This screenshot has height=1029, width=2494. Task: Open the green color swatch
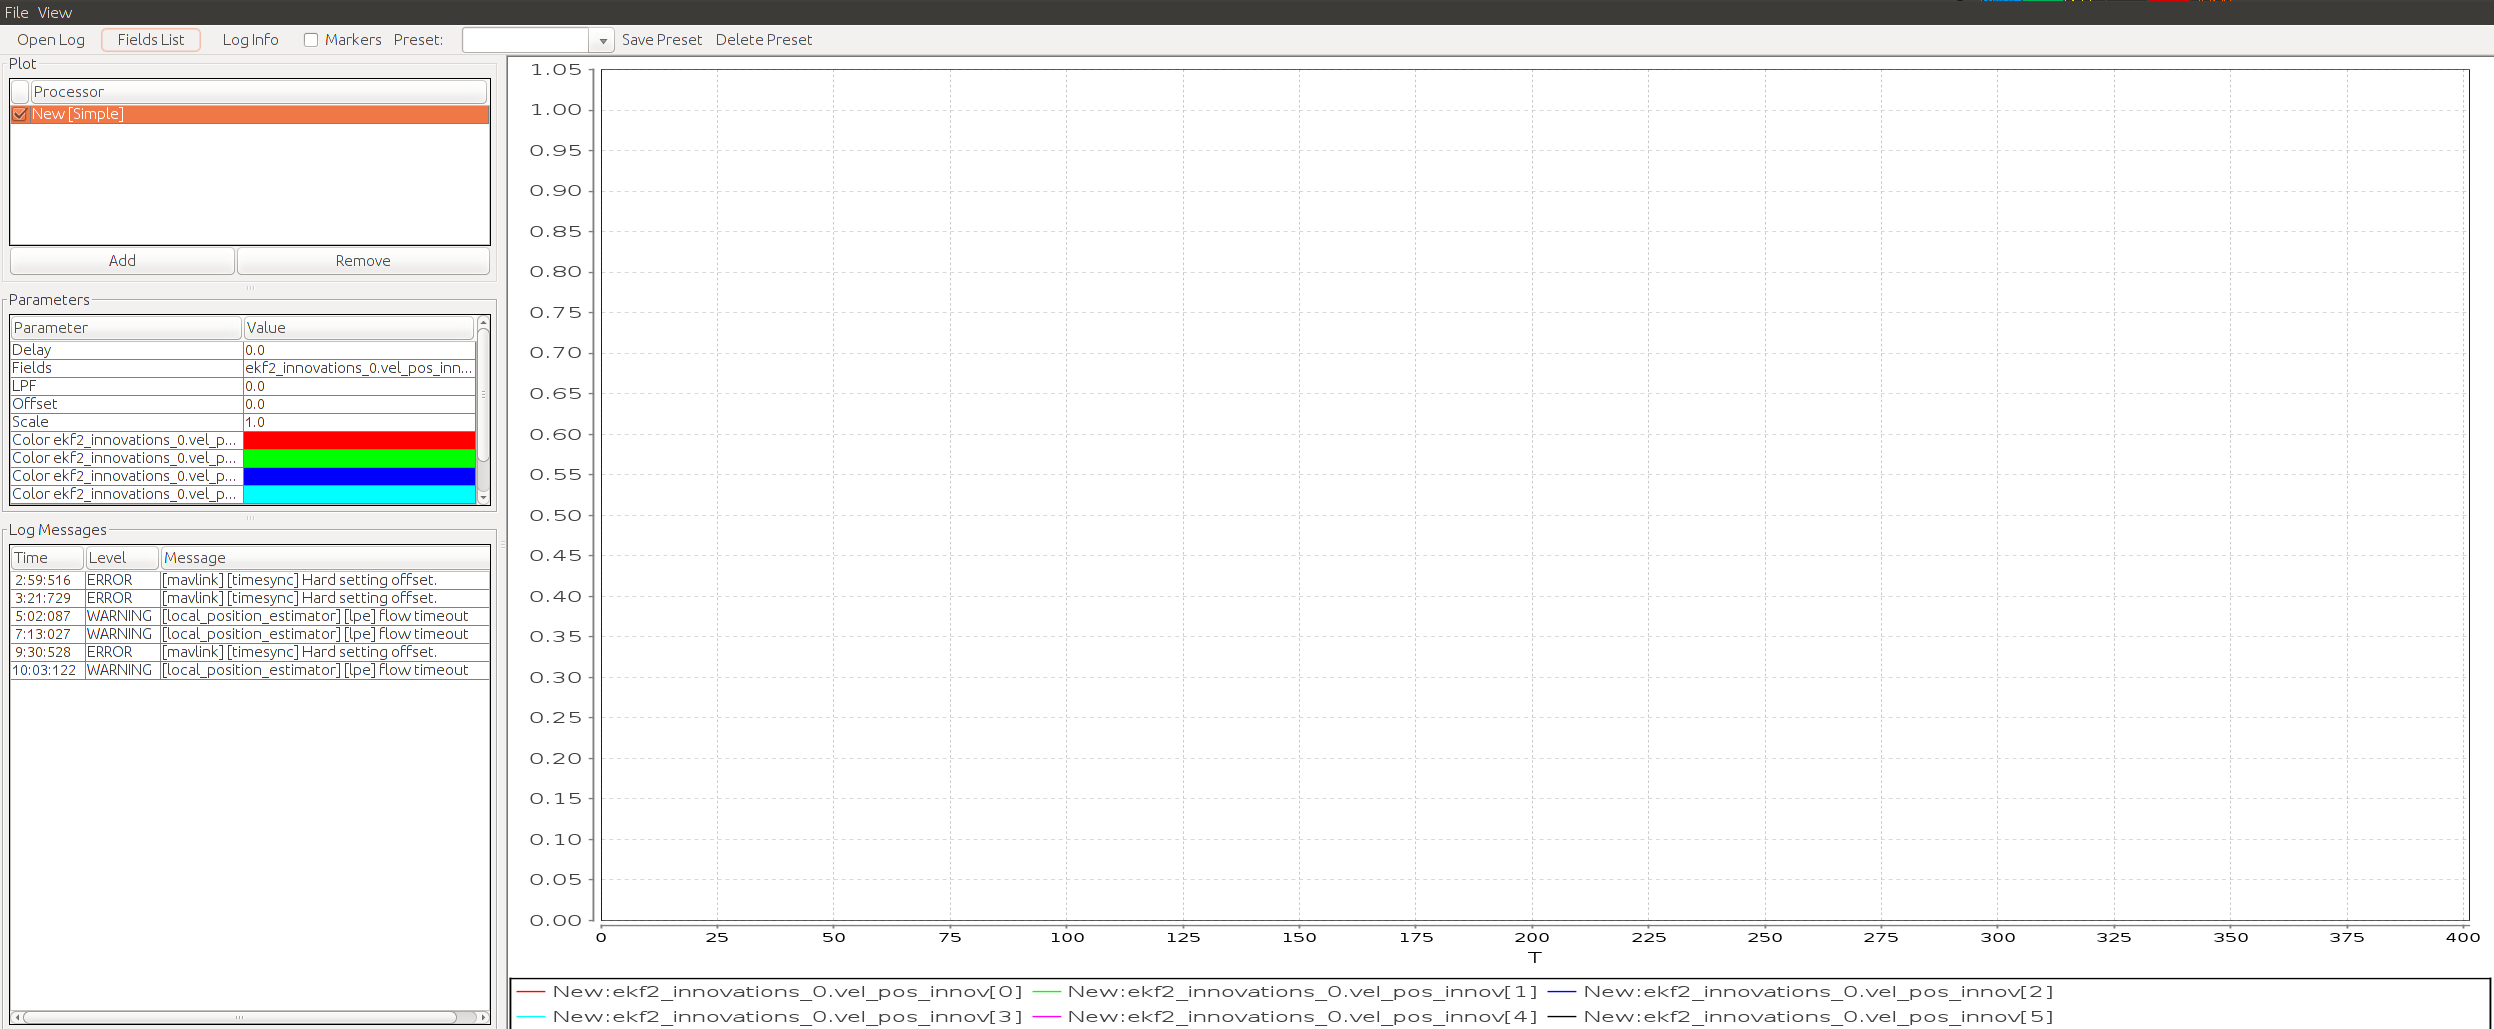pyautogui.click(x=359, y=458)
